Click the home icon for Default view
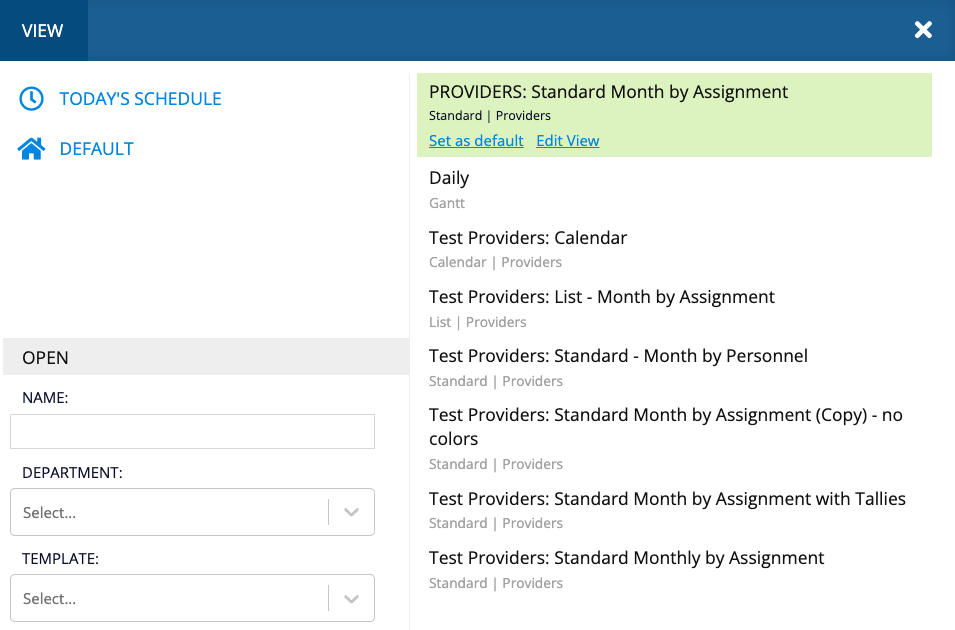The width and height of the screenshot is (955, 630). pyautogui.click(x=32, y=149)
